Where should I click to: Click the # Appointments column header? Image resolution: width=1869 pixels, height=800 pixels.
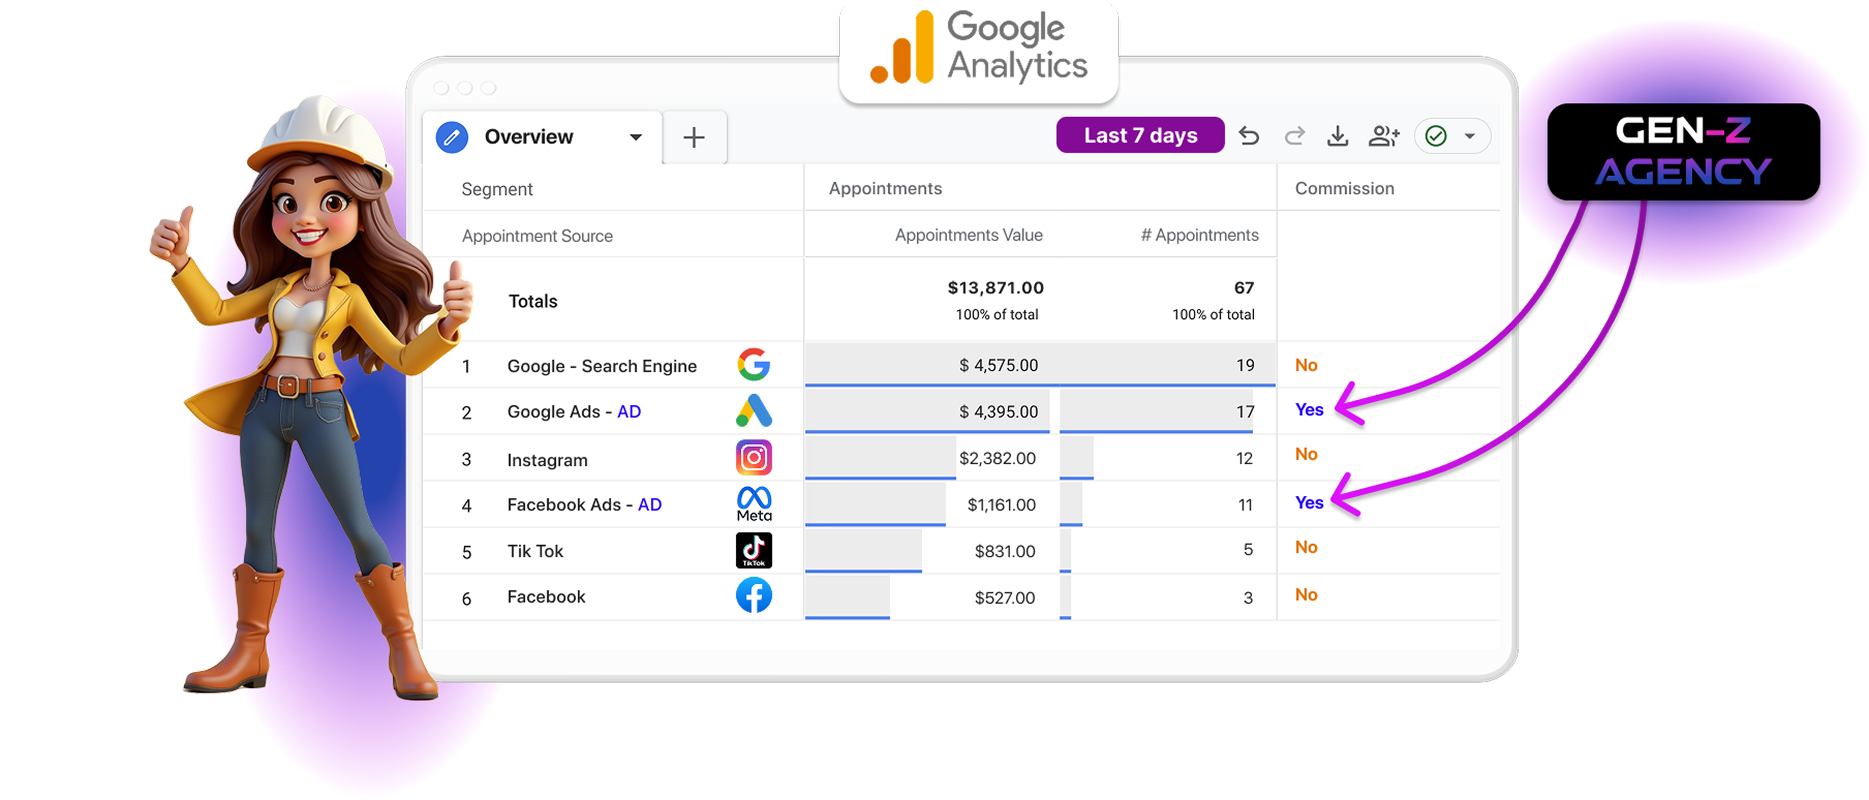[1199, 235]
